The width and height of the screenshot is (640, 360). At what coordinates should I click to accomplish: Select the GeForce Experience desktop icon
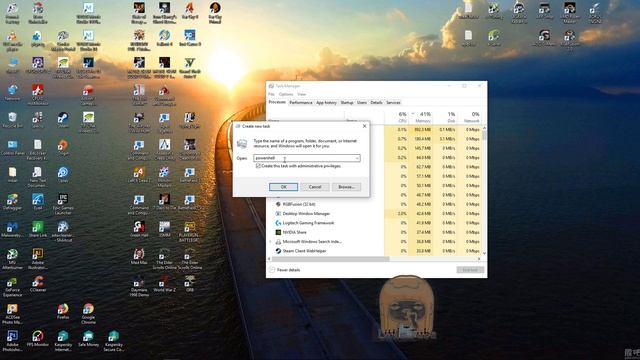tap(12, 287)
